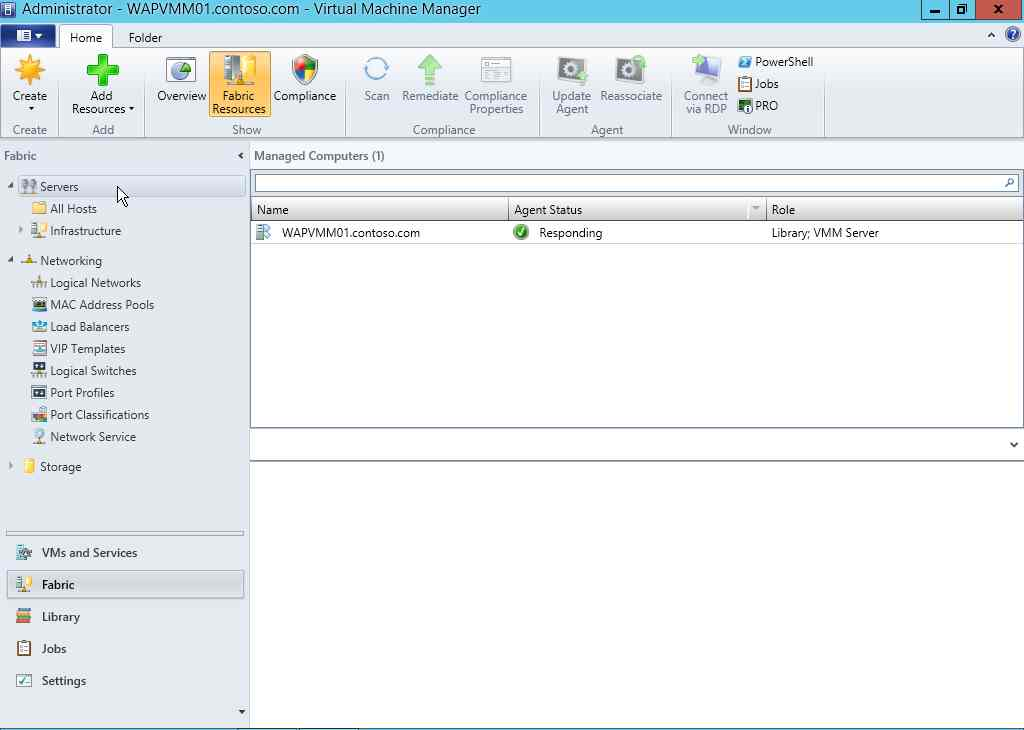Screen dimensions: 1024x730
Task: Click the Scan icon
Action: (x=377, y=70)
